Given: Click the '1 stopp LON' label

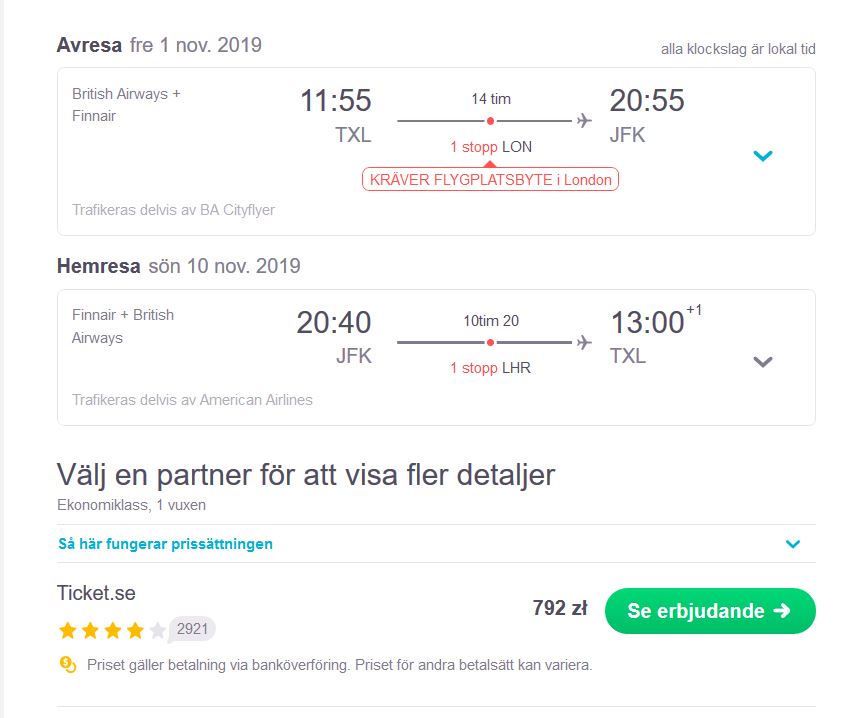Looking at the screenshot, I should (x=491, y=147).
